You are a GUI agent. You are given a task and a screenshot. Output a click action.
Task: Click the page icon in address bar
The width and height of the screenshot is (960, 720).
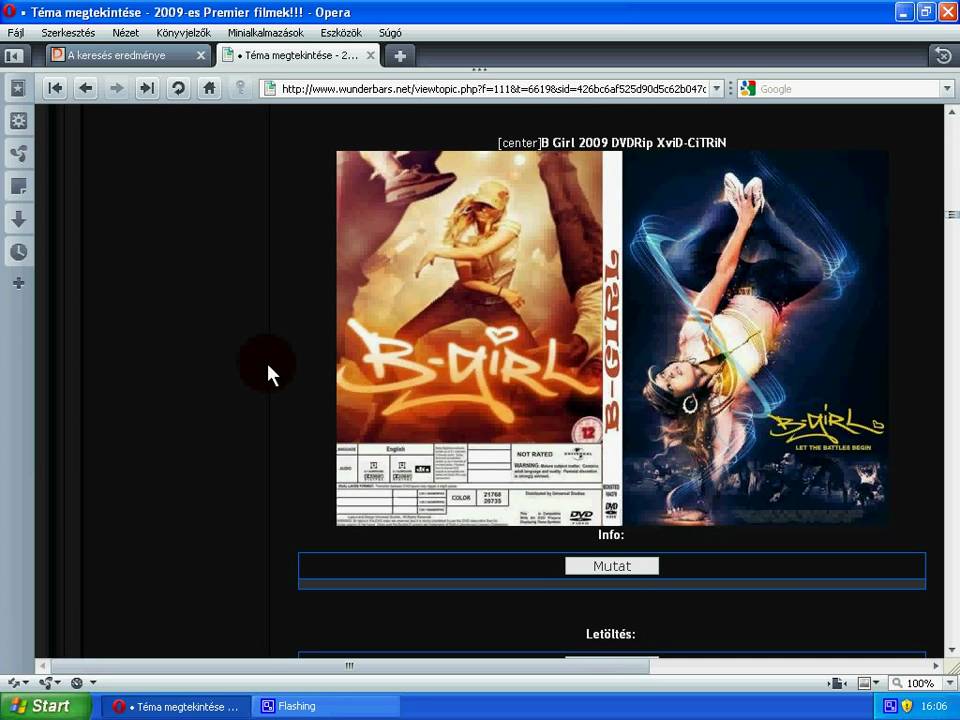click(x=269, y=89)
